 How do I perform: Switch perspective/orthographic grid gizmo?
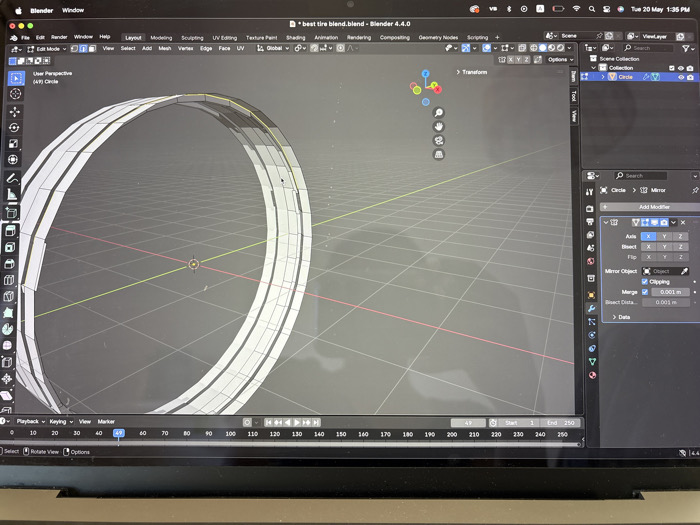(x=439, y=154)
